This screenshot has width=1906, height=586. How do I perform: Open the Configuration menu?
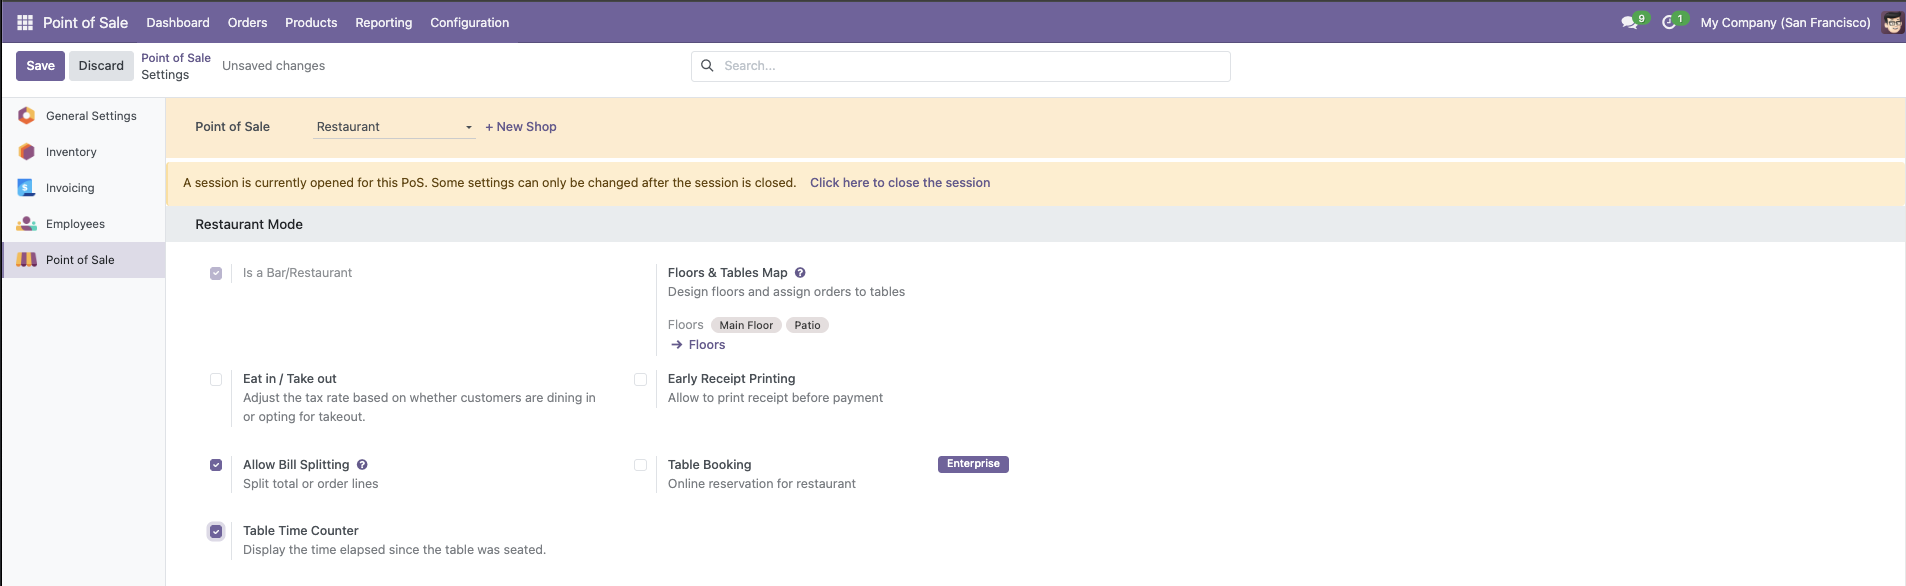(470, 22)
